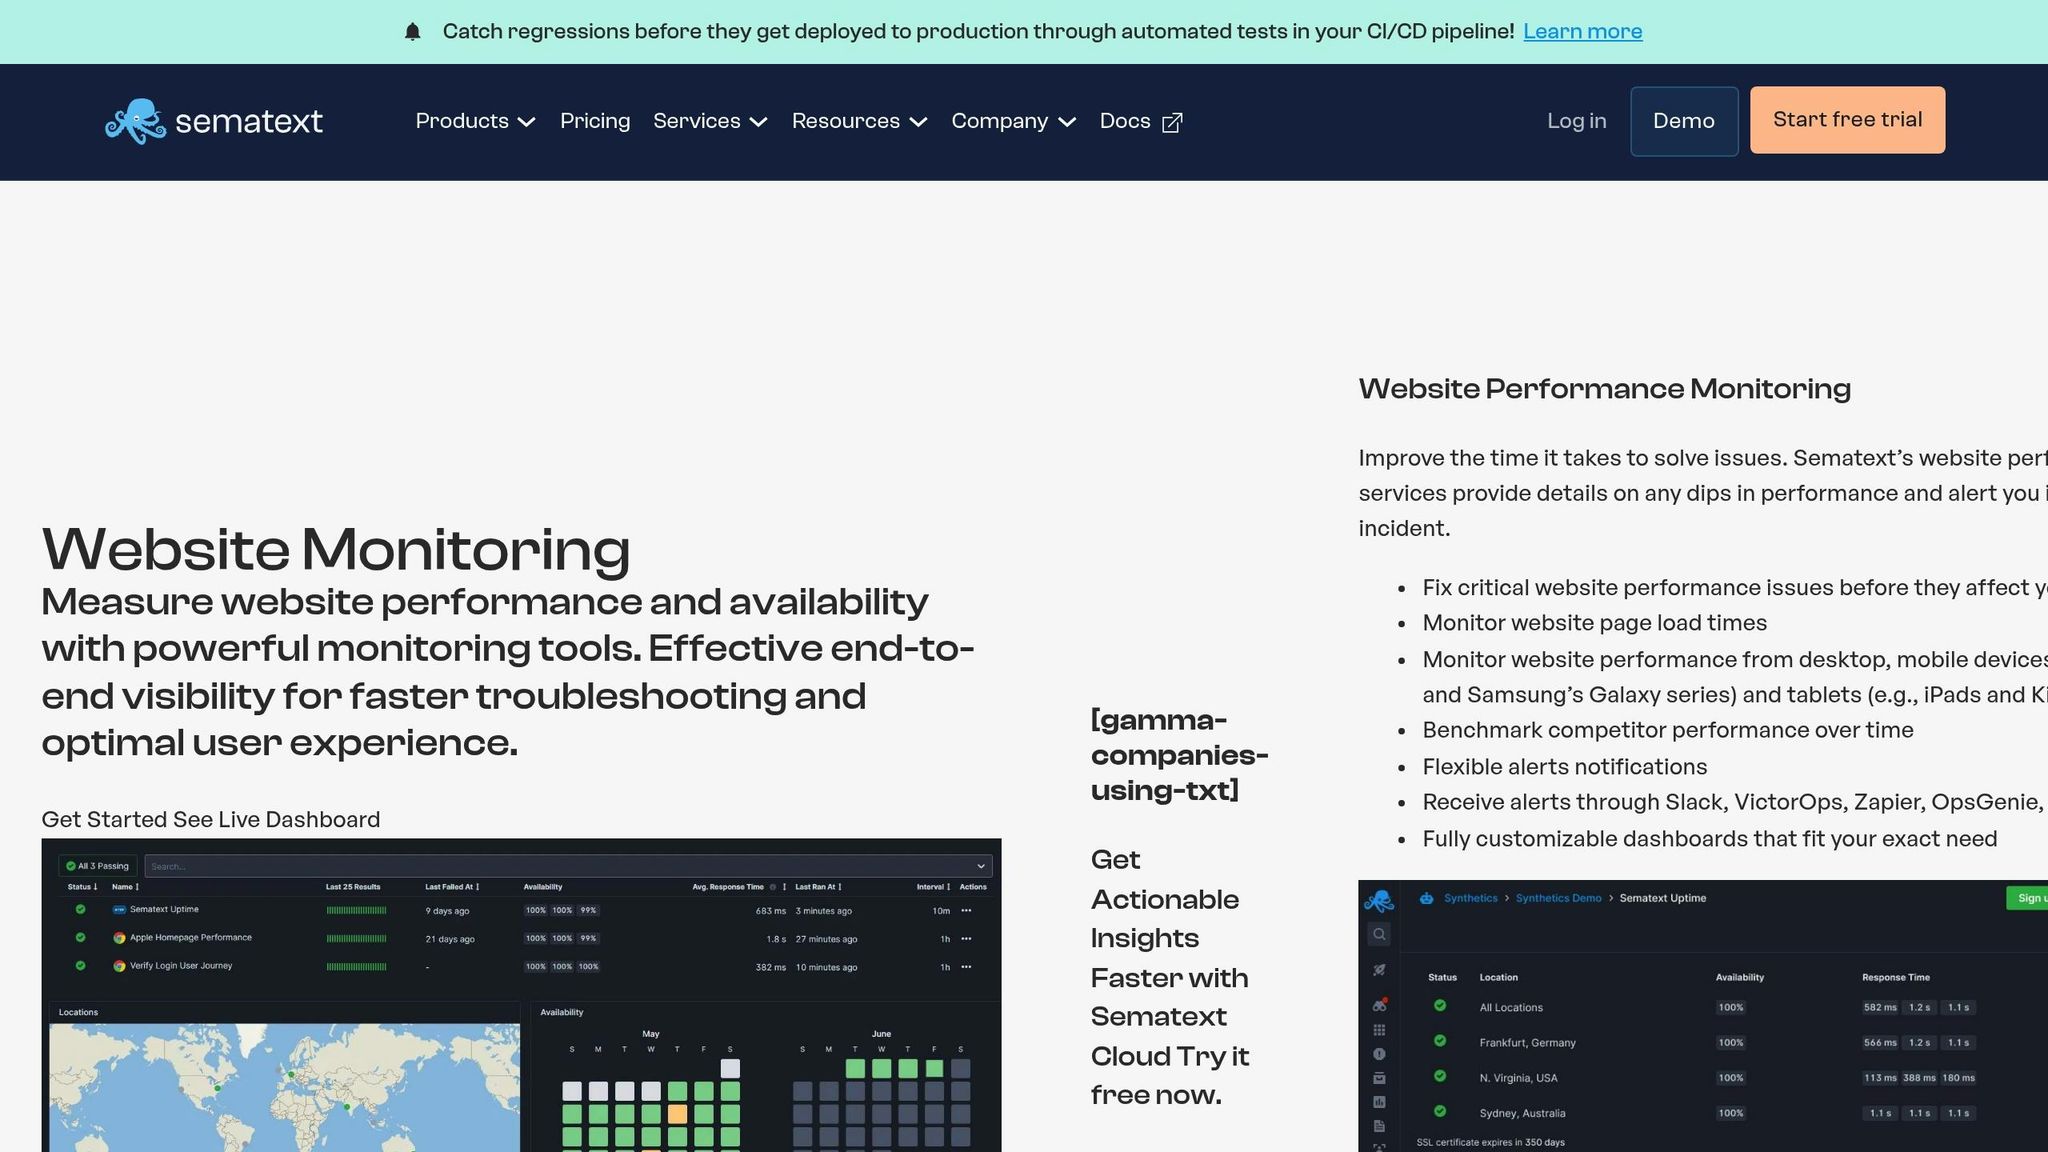Click the HTTP icon beside Sematext Uptime
This screenshot has width=2048, height=1152.
(119, 910)
